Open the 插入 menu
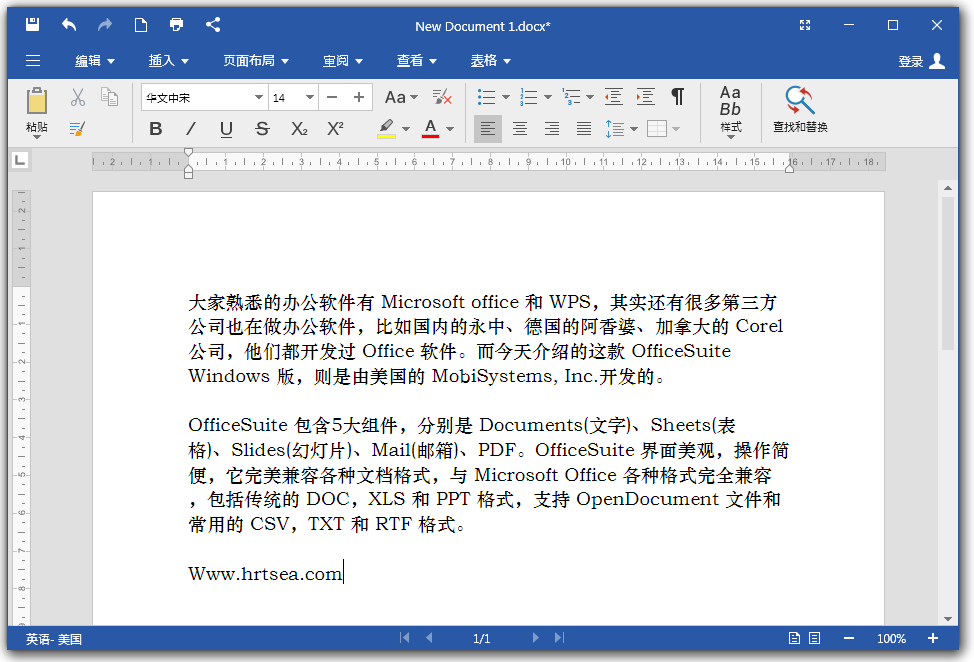Screen dimensions: 974x662 click(168, 61)
